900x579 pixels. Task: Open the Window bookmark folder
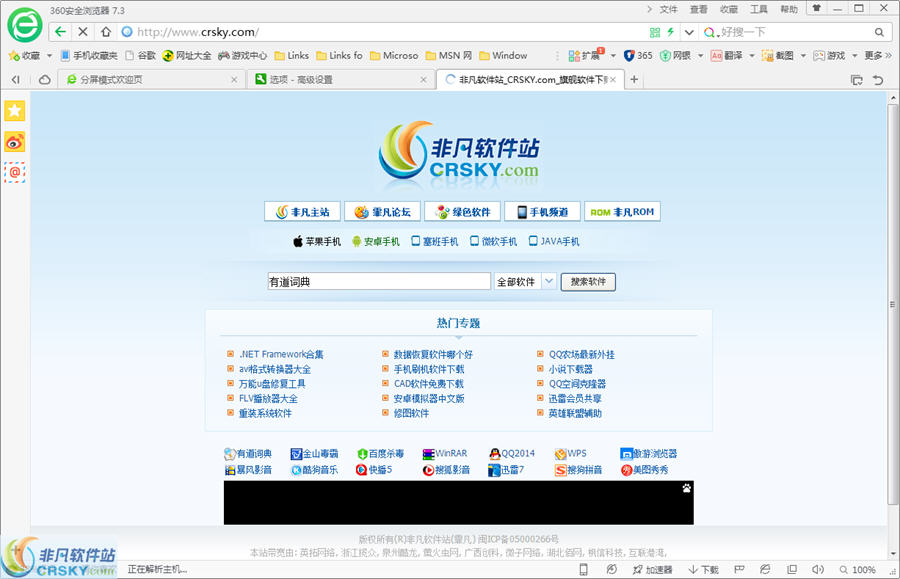coord(503,56)
